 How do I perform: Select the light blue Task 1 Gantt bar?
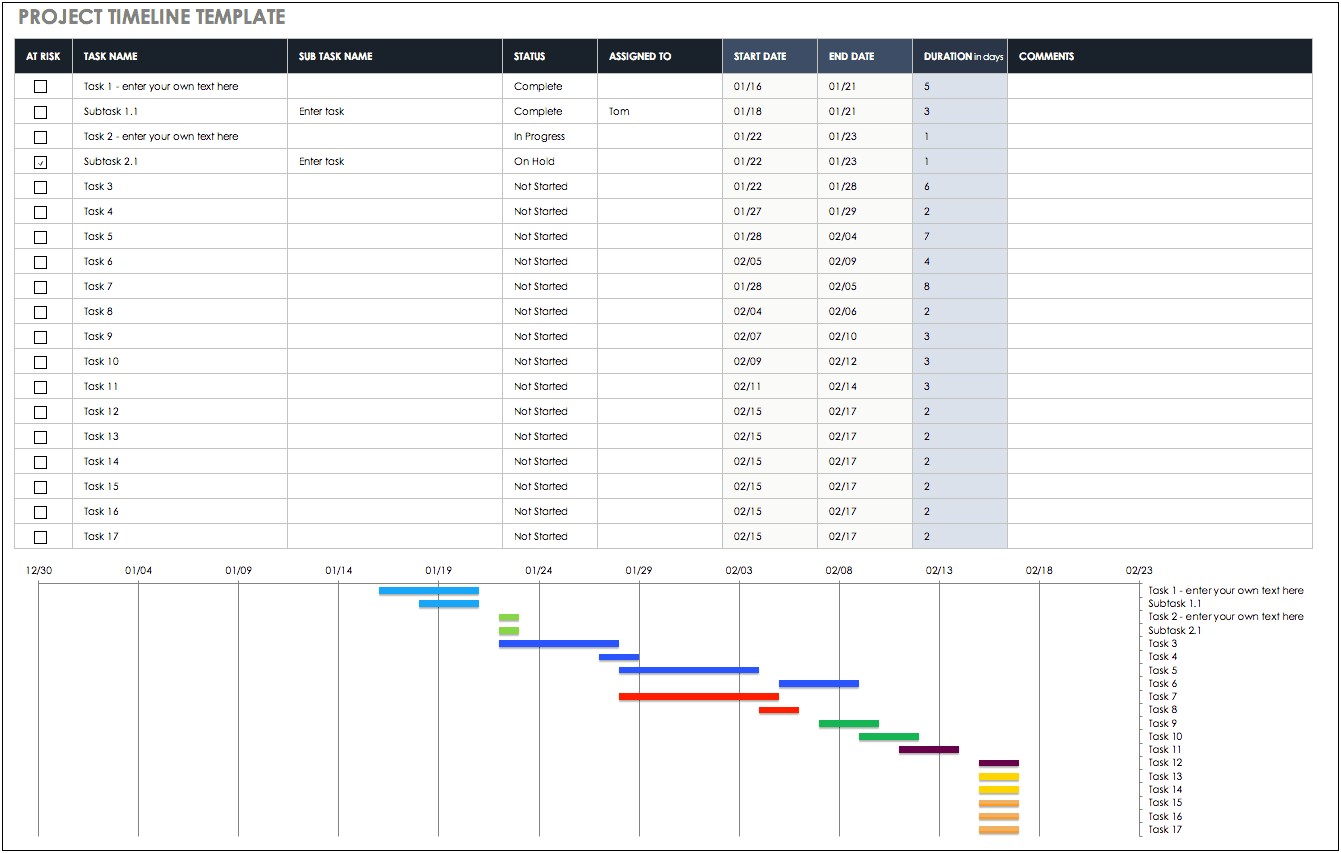[429, 591]
